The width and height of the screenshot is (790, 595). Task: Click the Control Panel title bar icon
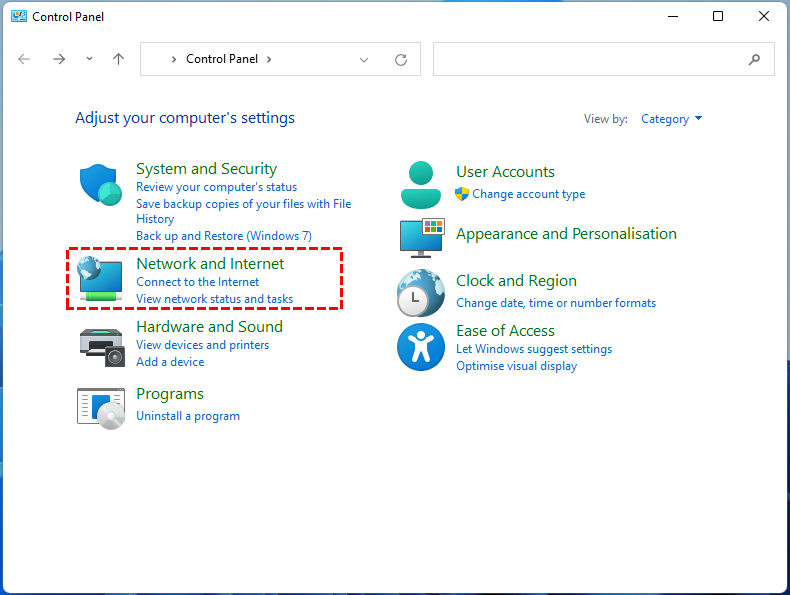[x=19, y=16]
